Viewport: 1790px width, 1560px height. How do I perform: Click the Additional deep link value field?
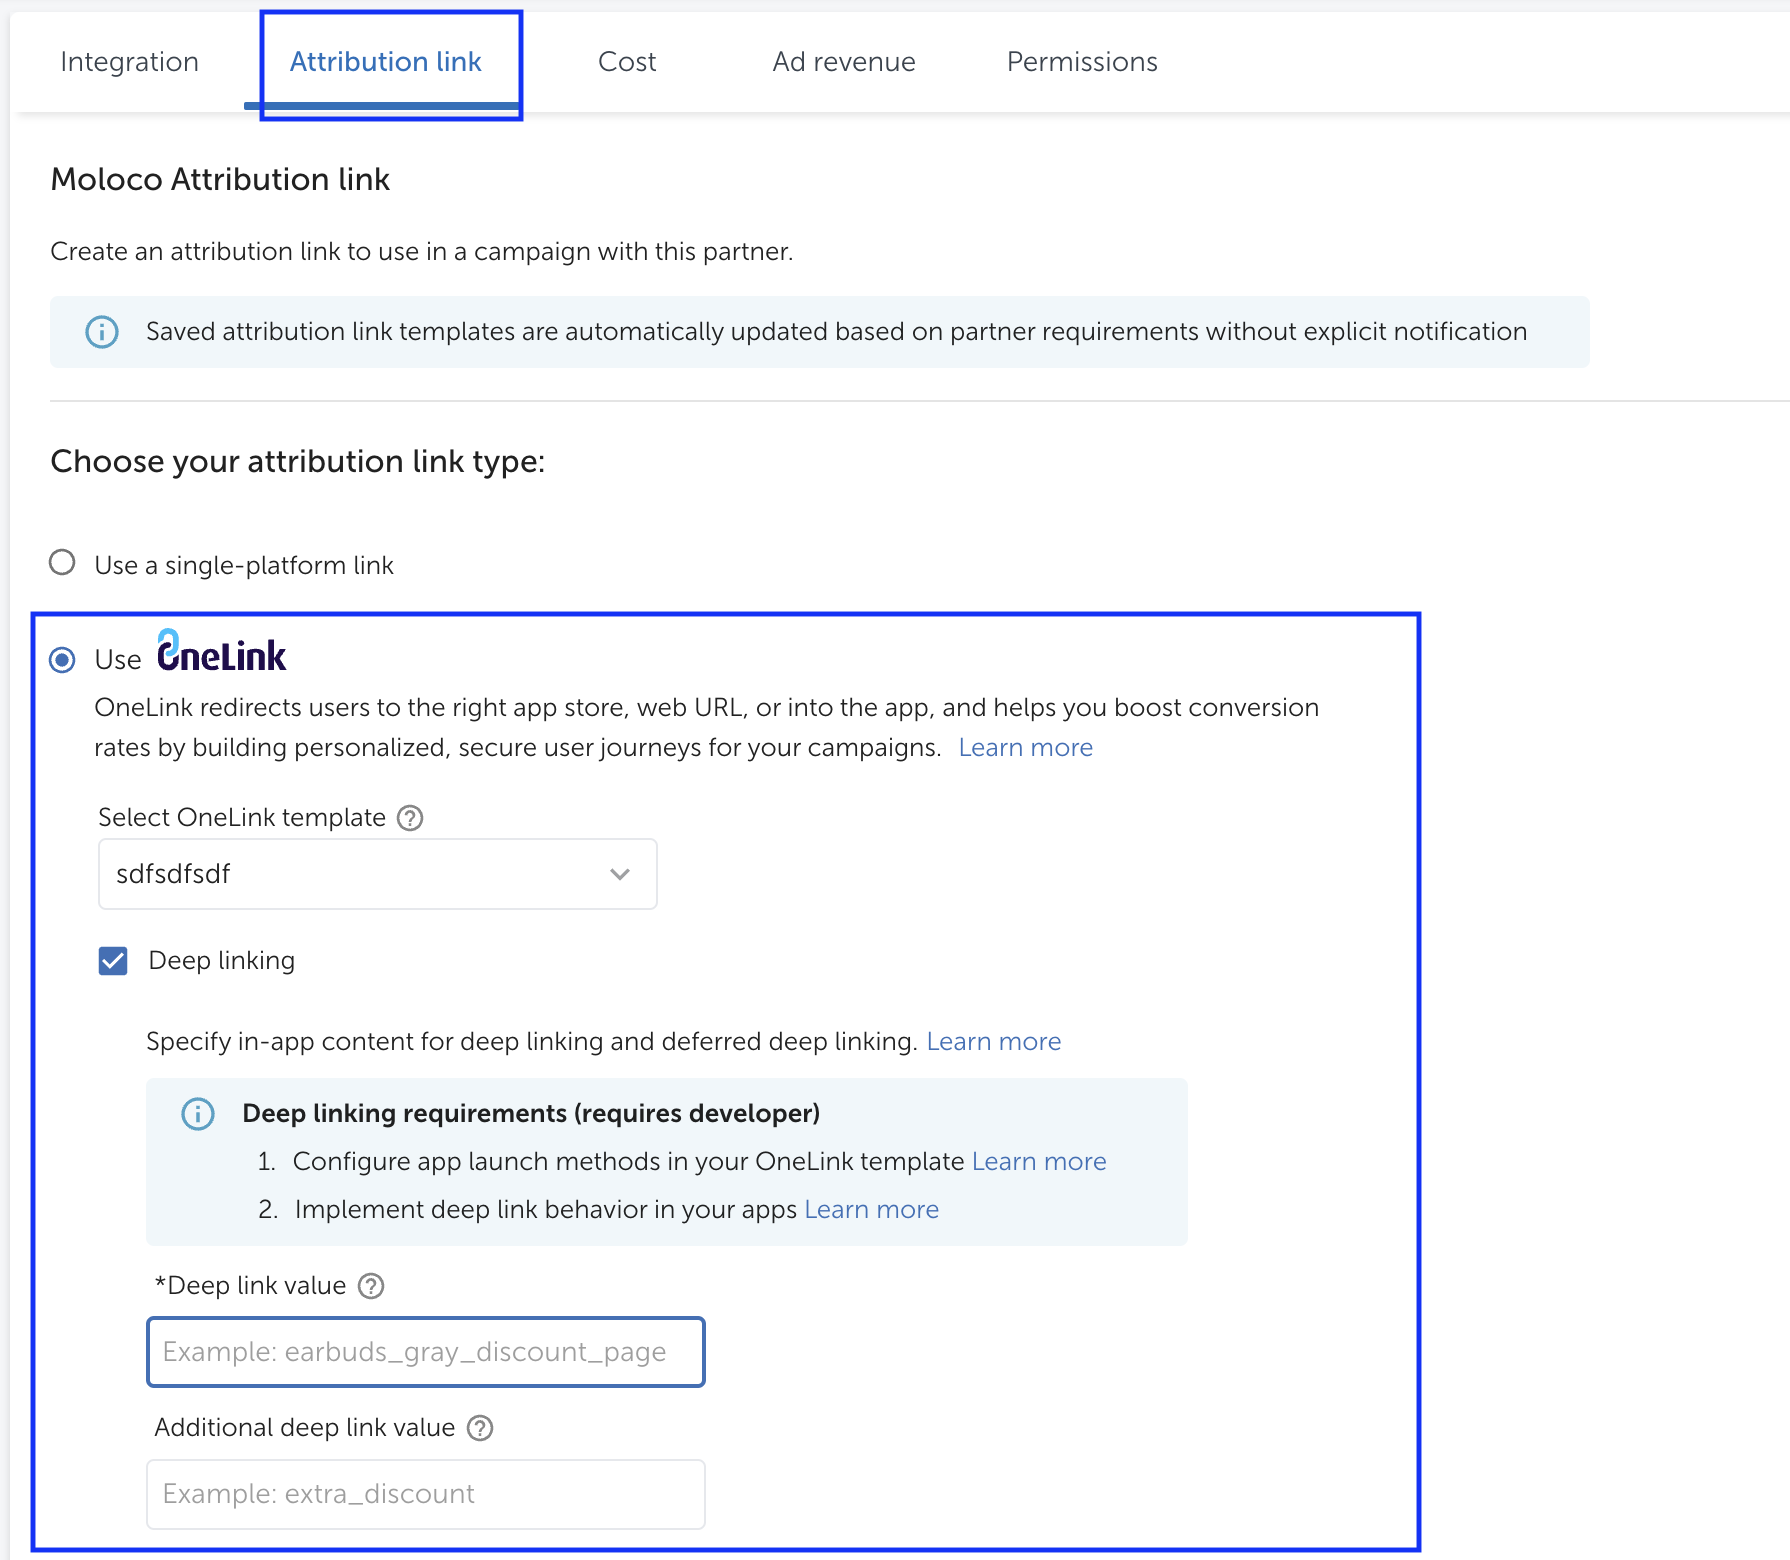(426, 1494)
